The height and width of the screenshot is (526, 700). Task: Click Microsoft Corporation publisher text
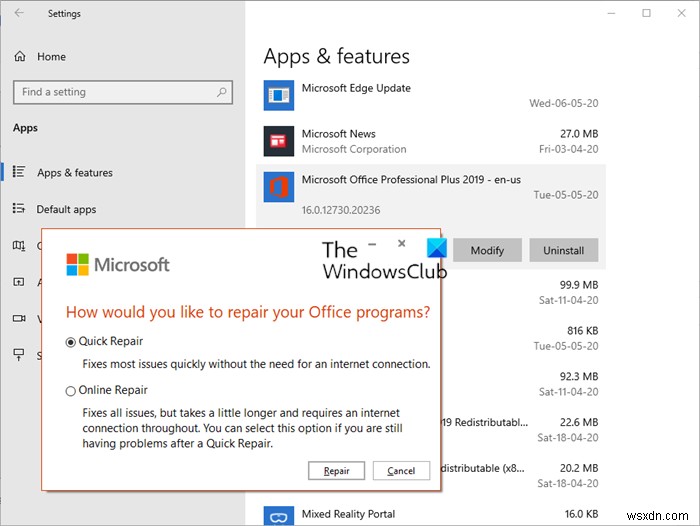point(354,149)
